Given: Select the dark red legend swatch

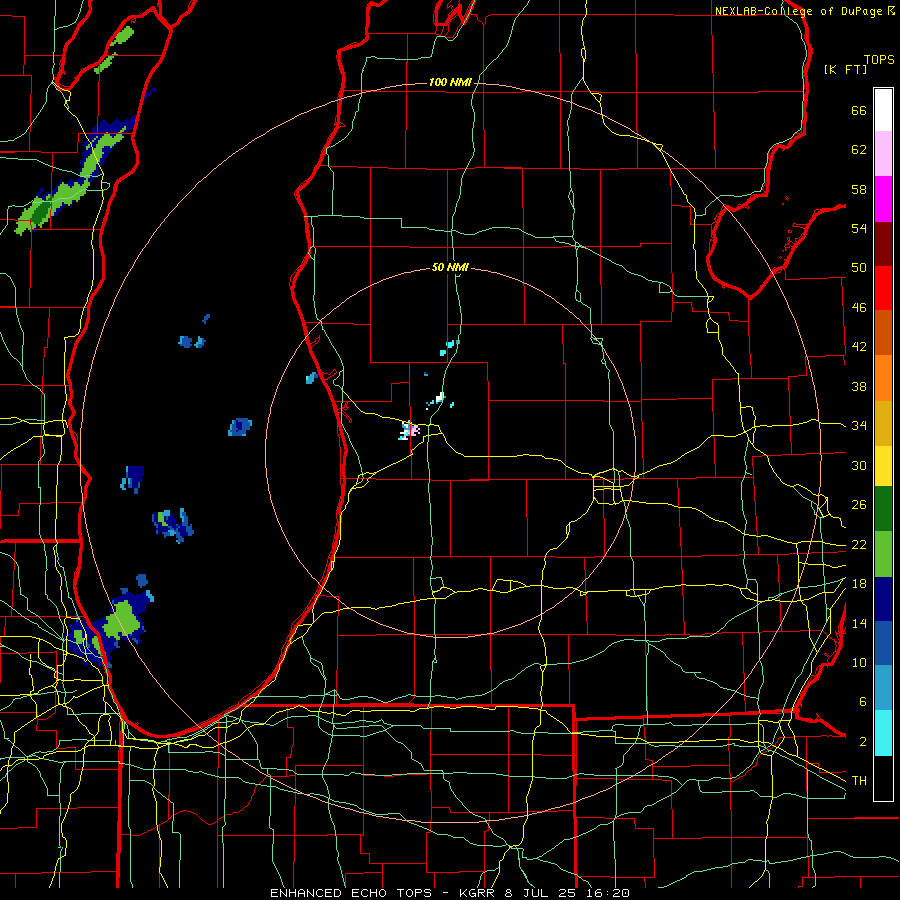Looking at the screenshot, I should (x=883, y=244).
